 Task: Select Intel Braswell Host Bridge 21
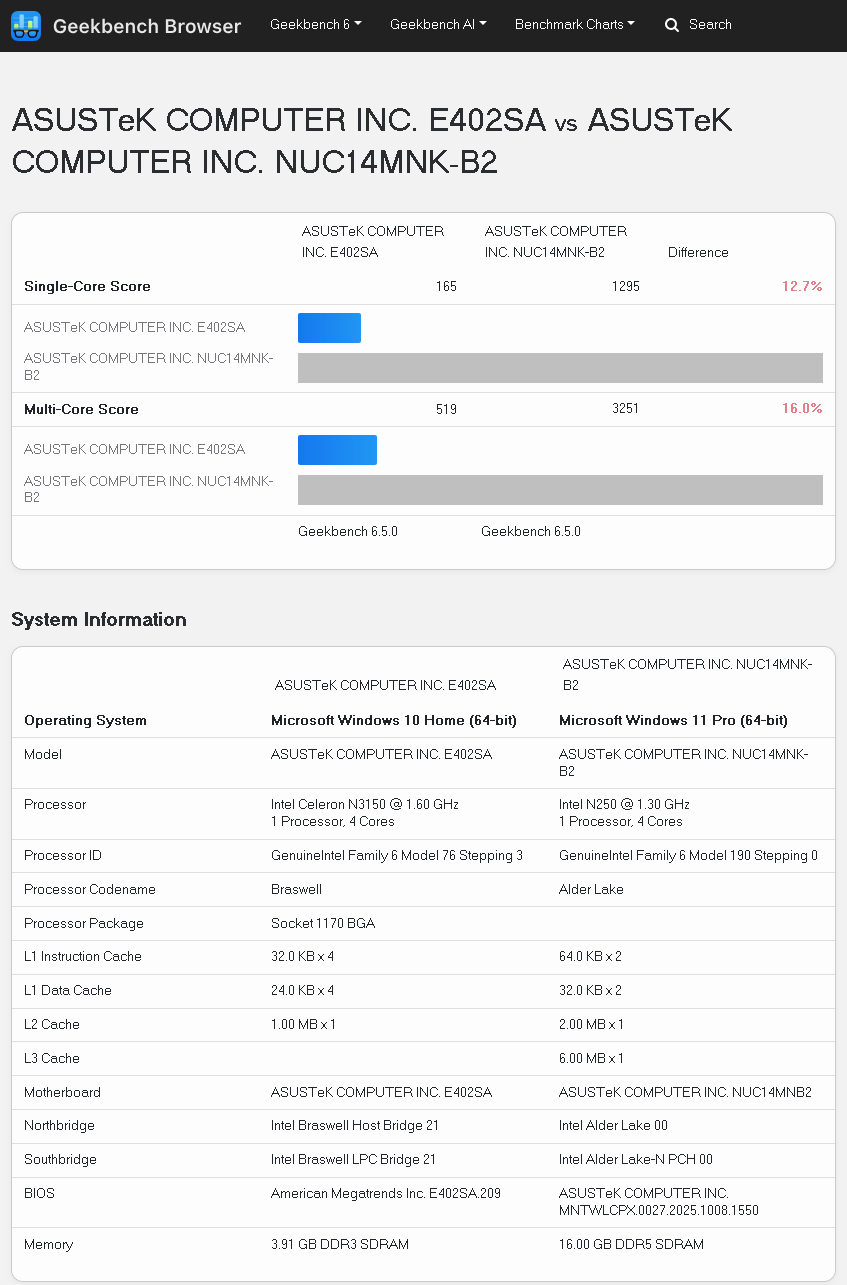(x=355, y=1125)
